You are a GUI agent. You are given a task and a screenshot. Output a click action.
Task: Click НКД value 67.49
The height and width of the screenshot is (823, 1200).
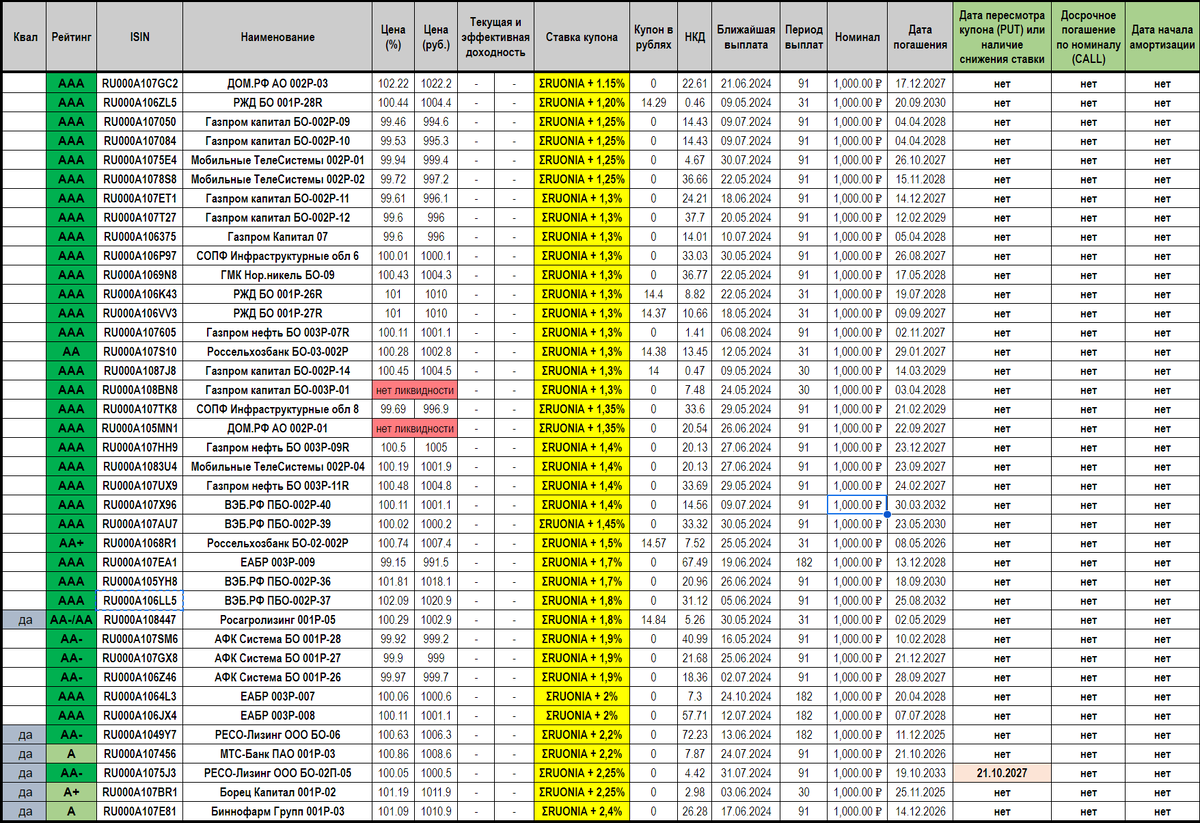[x=693, y=562]
